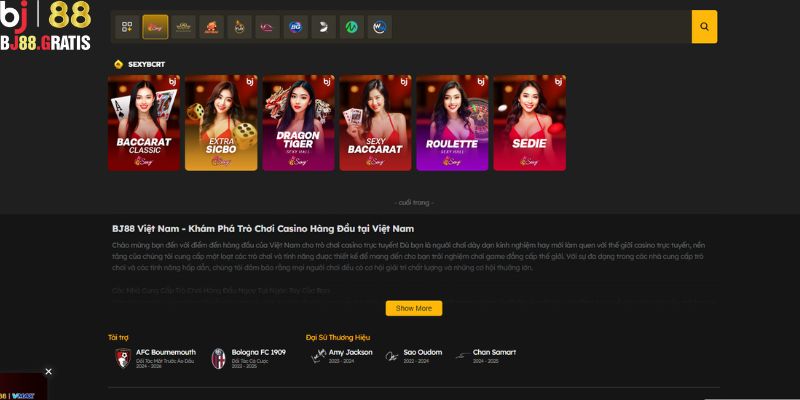Click the 'Sao Oudom' ambassador name
Viewport: 800px width, 400px height.
pos(422,352)
